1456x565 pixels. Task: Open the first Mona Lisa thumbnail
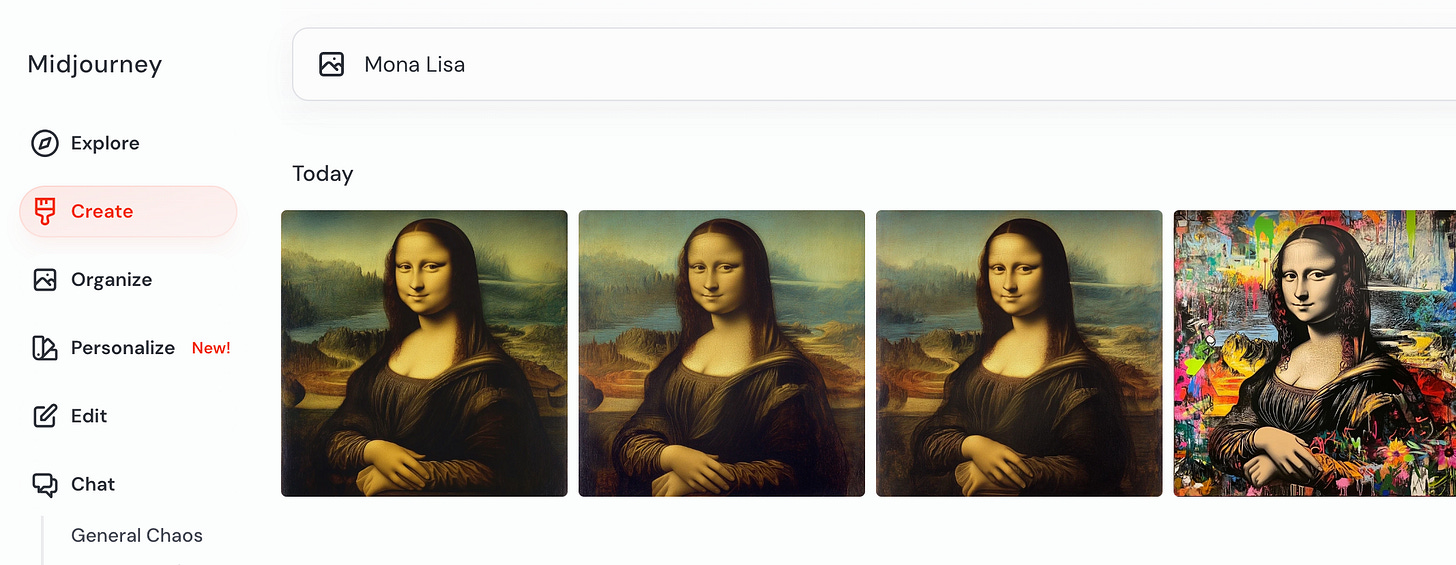424,353
